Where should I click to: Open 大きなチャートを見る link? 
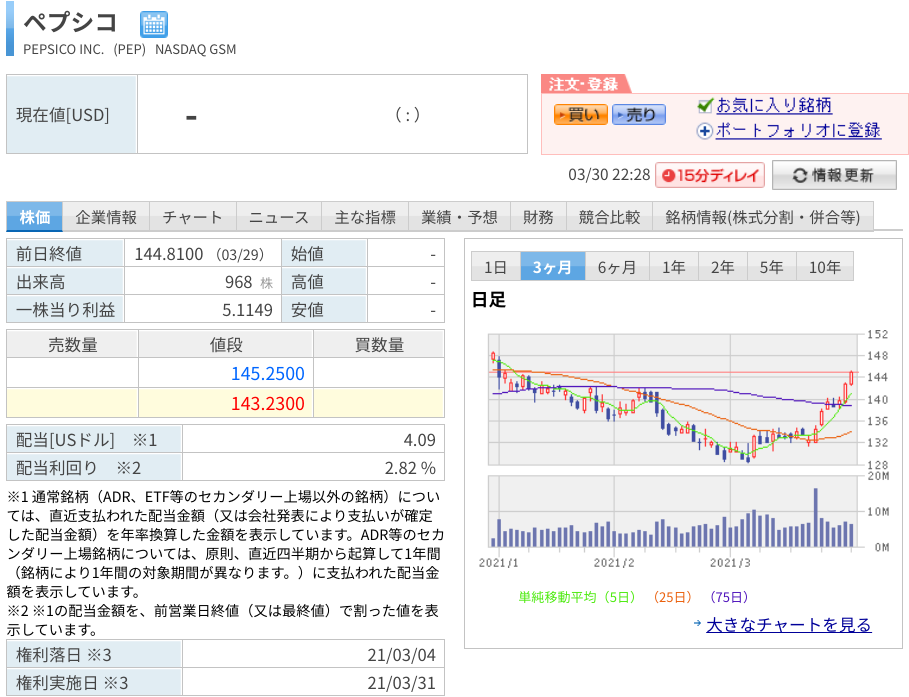tap(788, 625)
